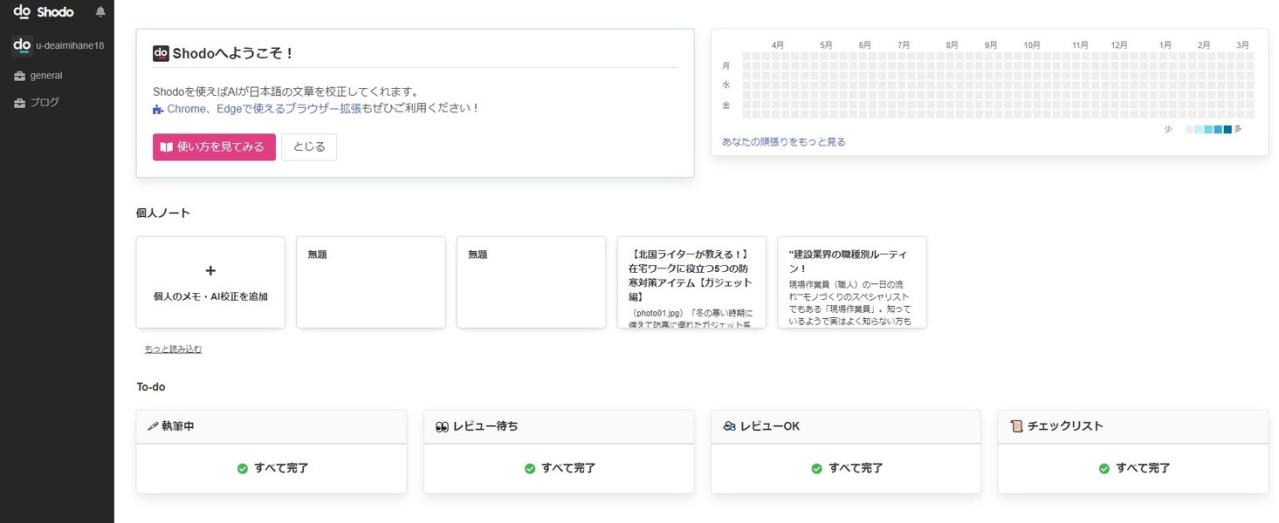This screenshot has height=523, width=1279.
Task: Open the 北国ライターが教える note card
Action: click(x=692, y=282)
